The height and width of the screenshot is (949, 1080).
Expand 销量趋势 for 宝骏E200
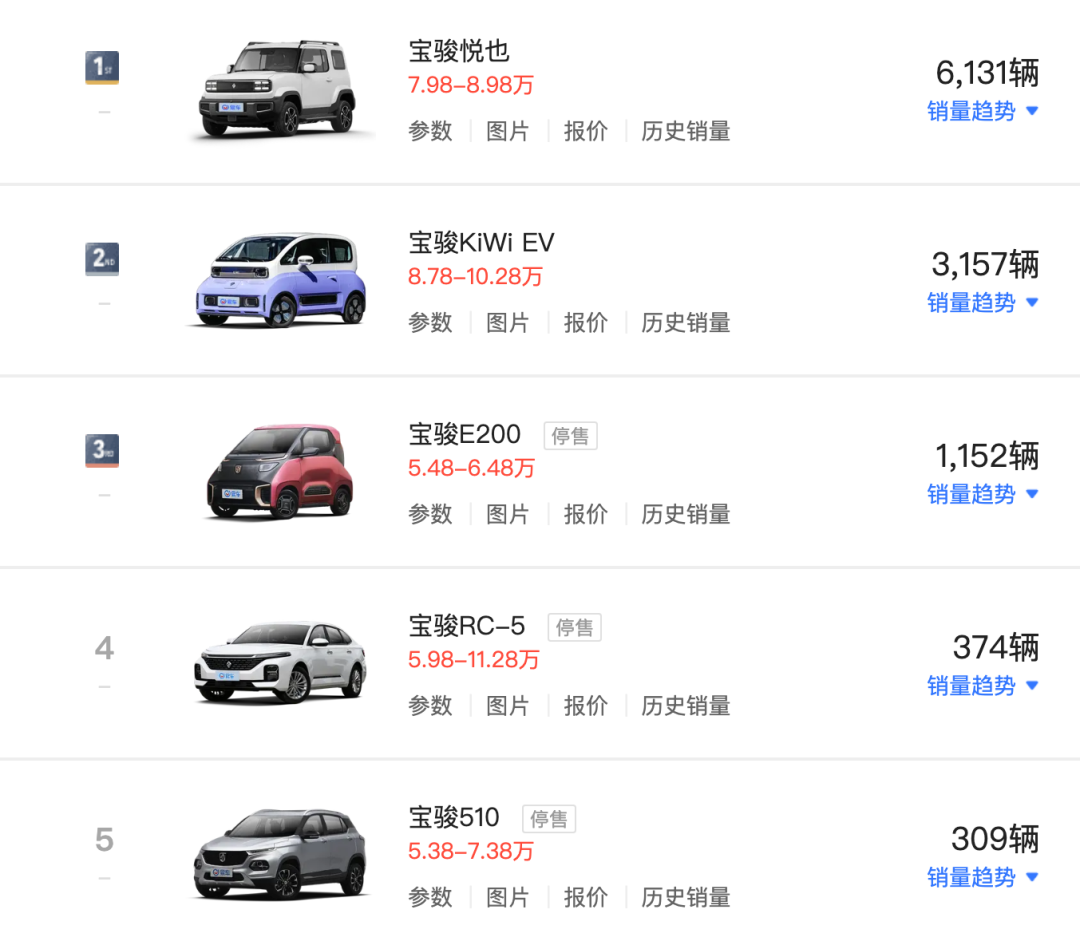[x=982, y=494]
